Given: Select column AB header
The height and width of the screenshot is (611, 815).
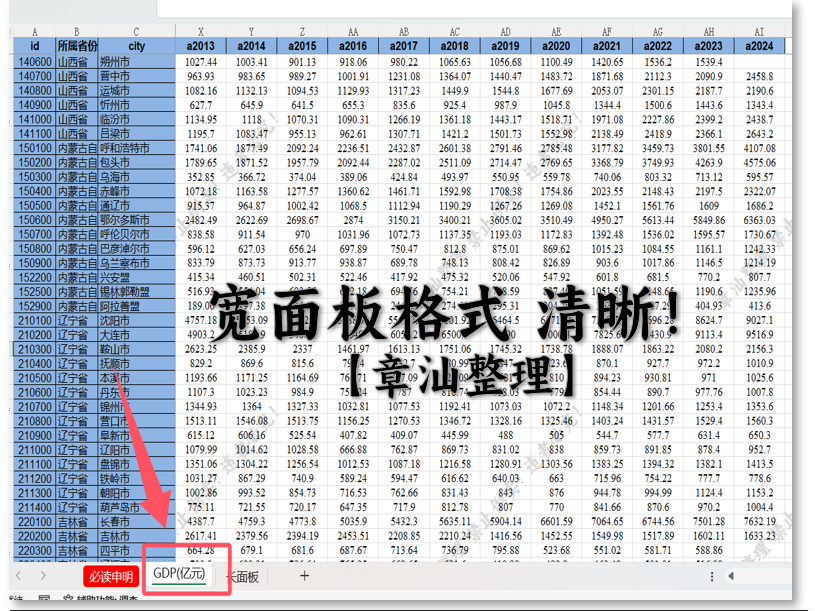Looking at the screenshot, I should [x=404, y=31].
